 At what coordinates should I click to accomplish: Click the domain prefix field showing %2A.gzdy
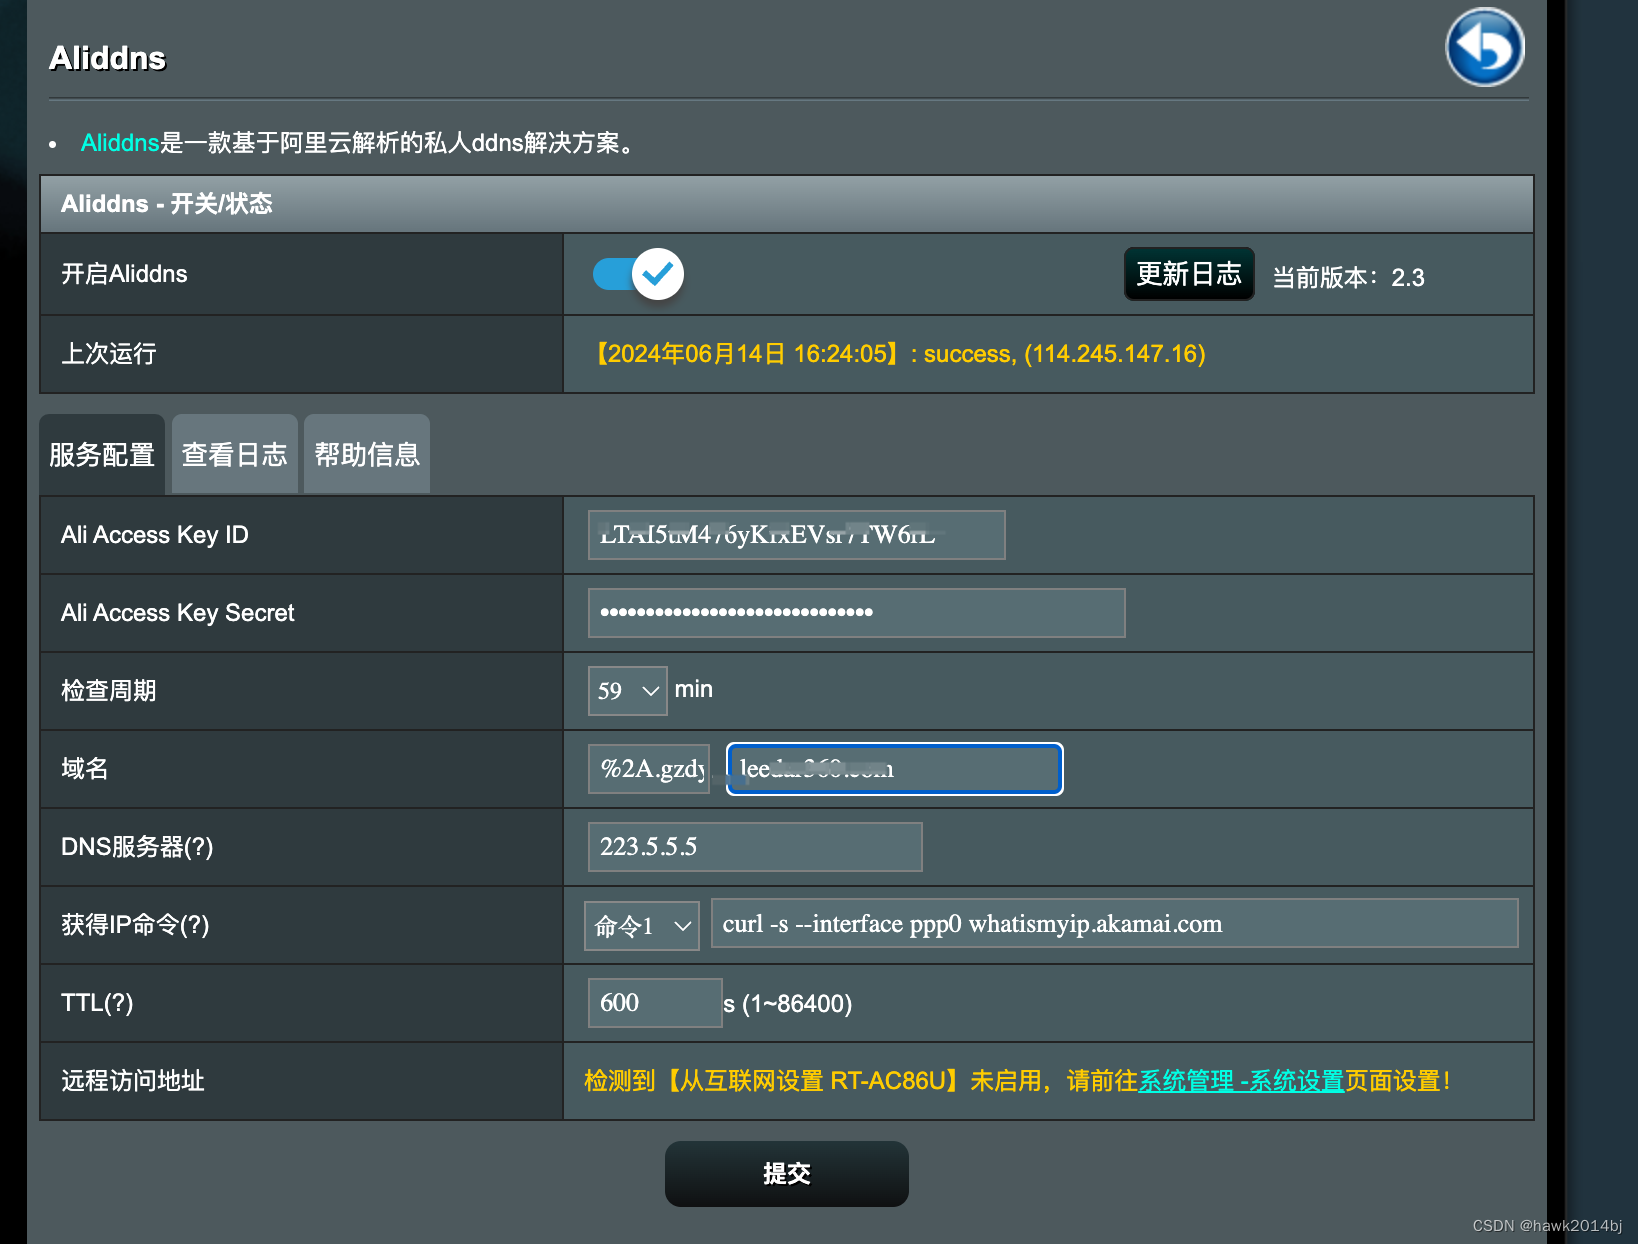(x=648, y=768)
